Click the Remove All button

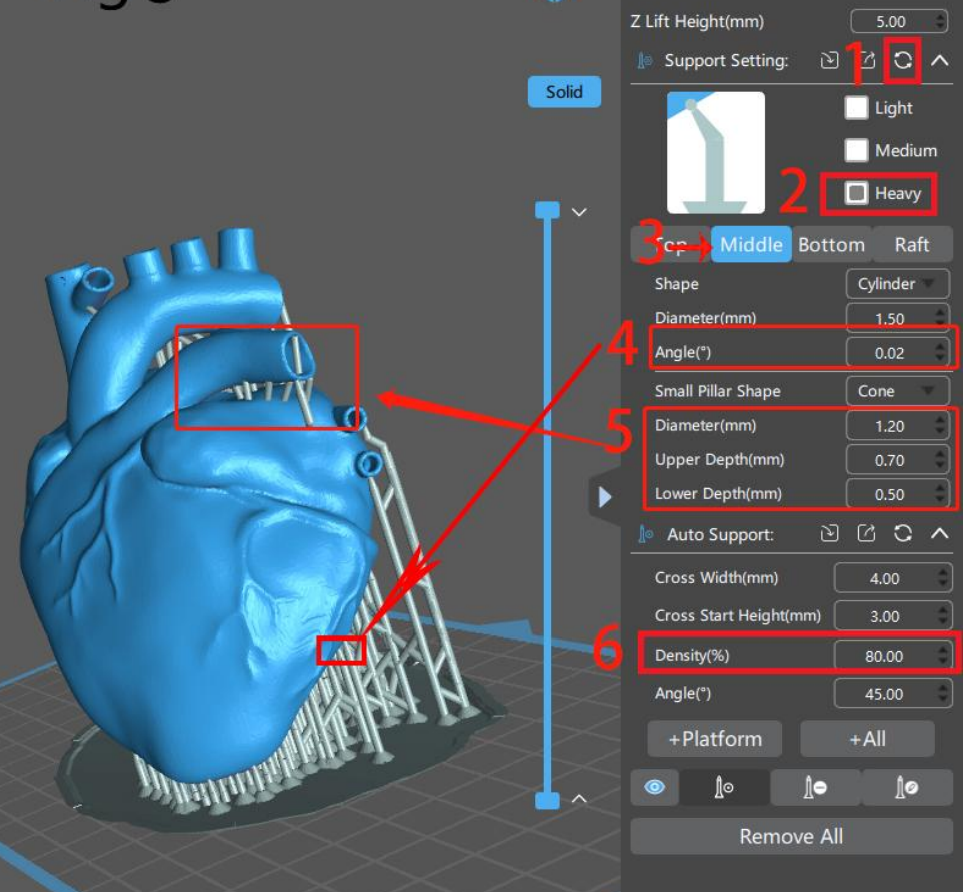pyautogui.click(x=791, y=836)
